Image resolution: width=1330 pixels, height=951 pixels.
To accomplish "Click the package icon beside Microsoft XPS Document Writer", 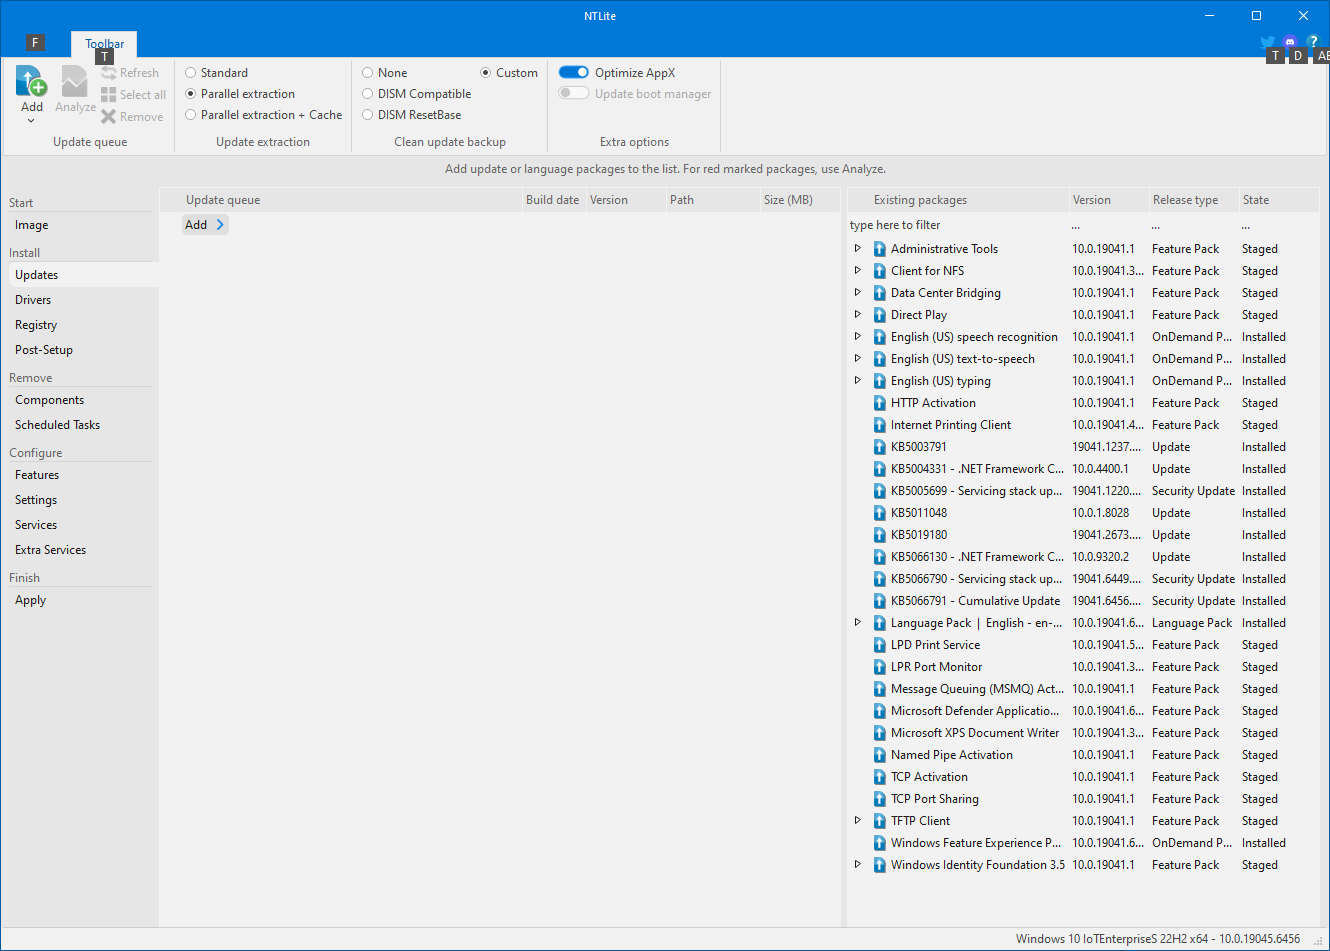I will click(x=879, y=733).
